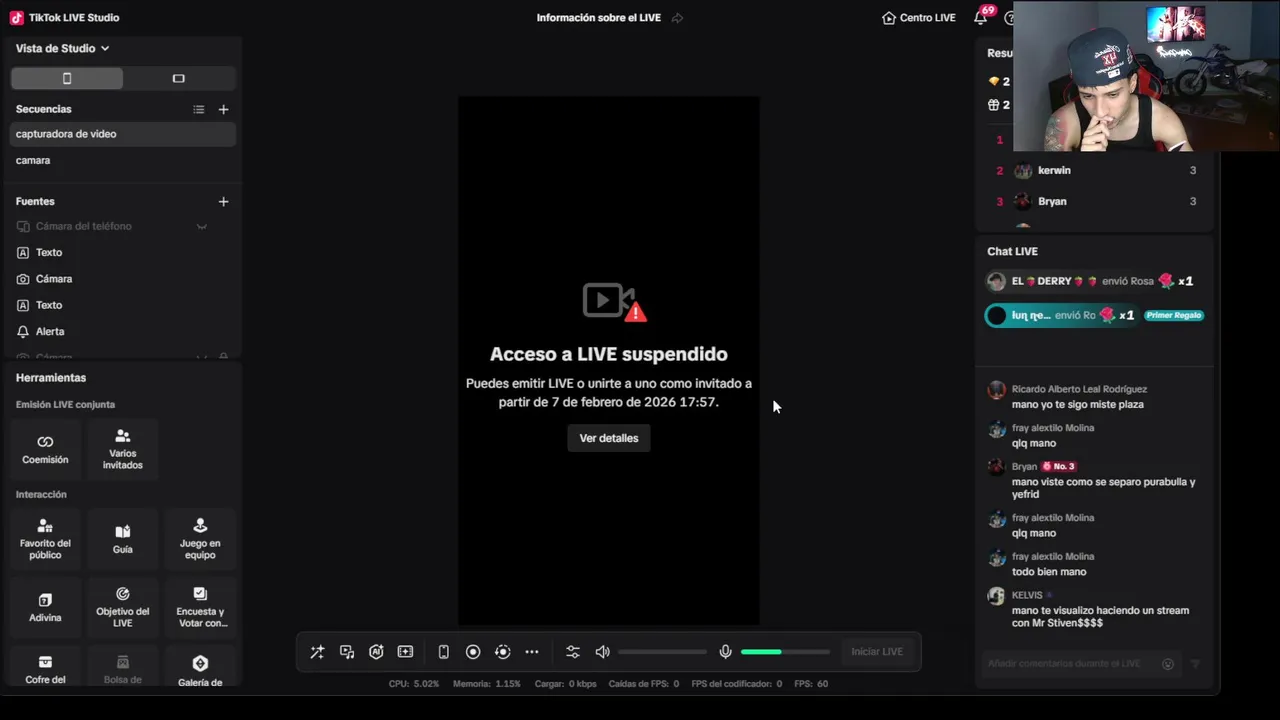This screenshot has height=720, width=1280.
Task: Open the Adivina tool
Action: [x=45, y=607]
